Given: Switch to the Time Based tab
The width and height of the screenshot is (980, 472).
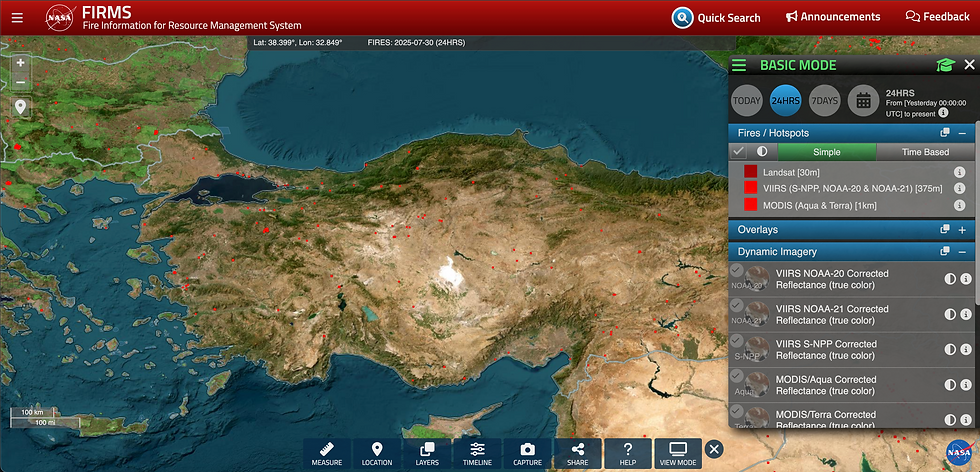Looking at the screenshot, I should (x=925, y=152).
